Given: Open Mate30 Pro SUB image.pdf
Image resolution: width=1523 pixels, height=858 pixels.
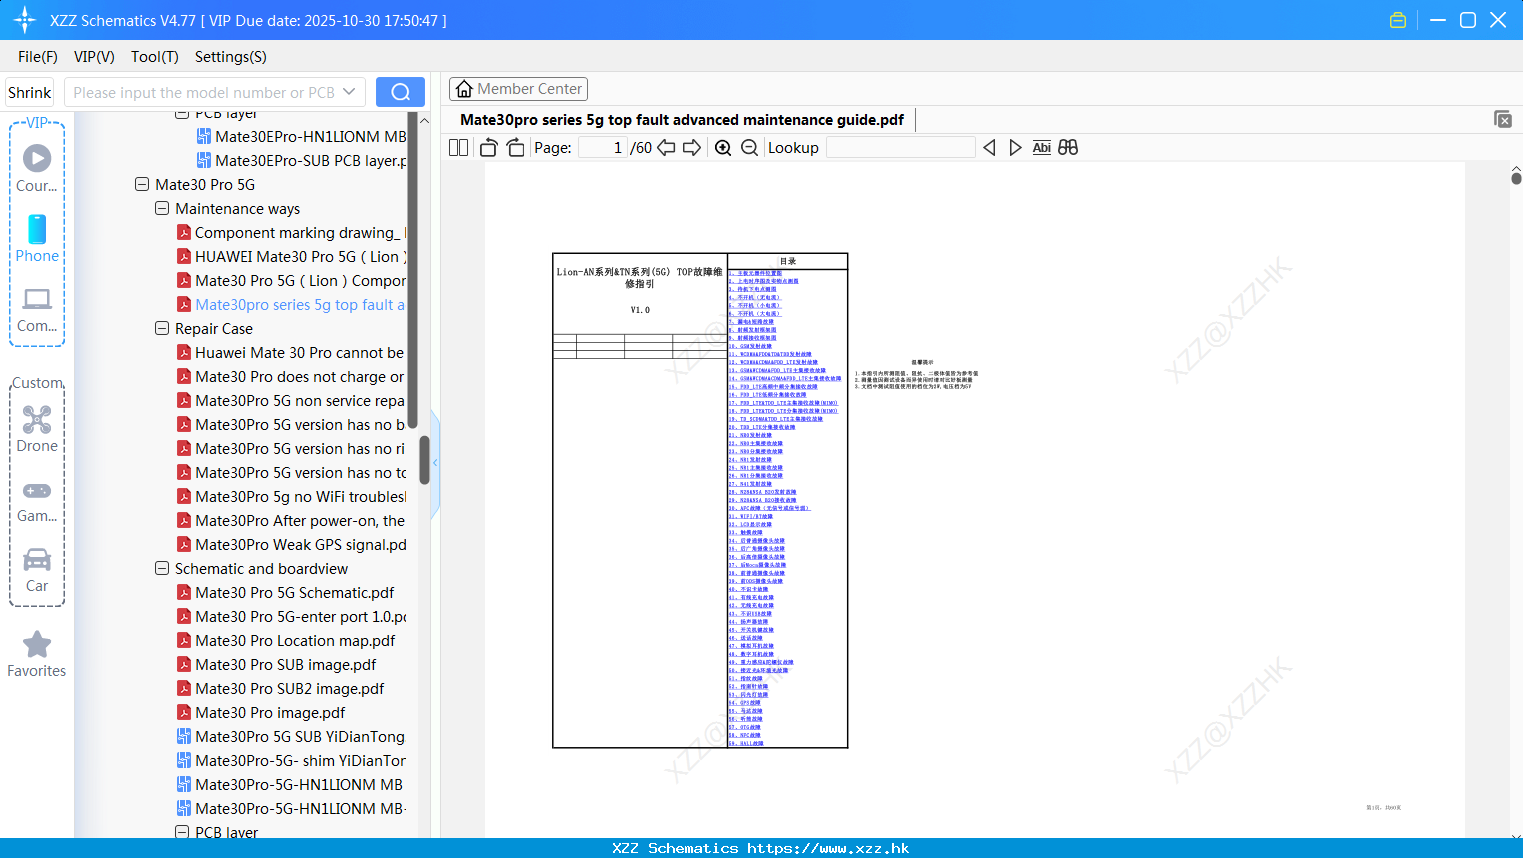Looking at the screenshot, I should pos(276,665).
